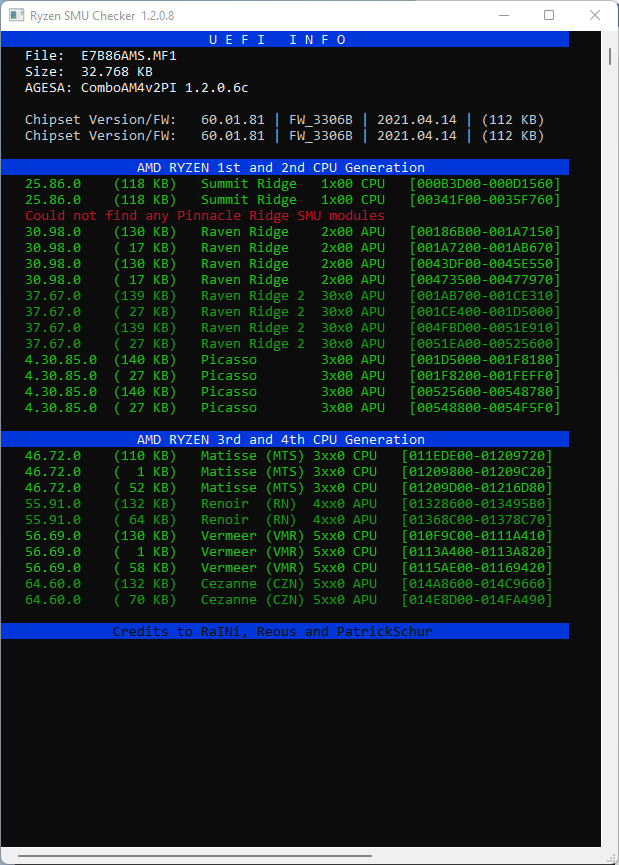This screenshot has height=865, width=619.
Task: Select Matisse address [01209800-01209C20]
Action: point(477,472)
